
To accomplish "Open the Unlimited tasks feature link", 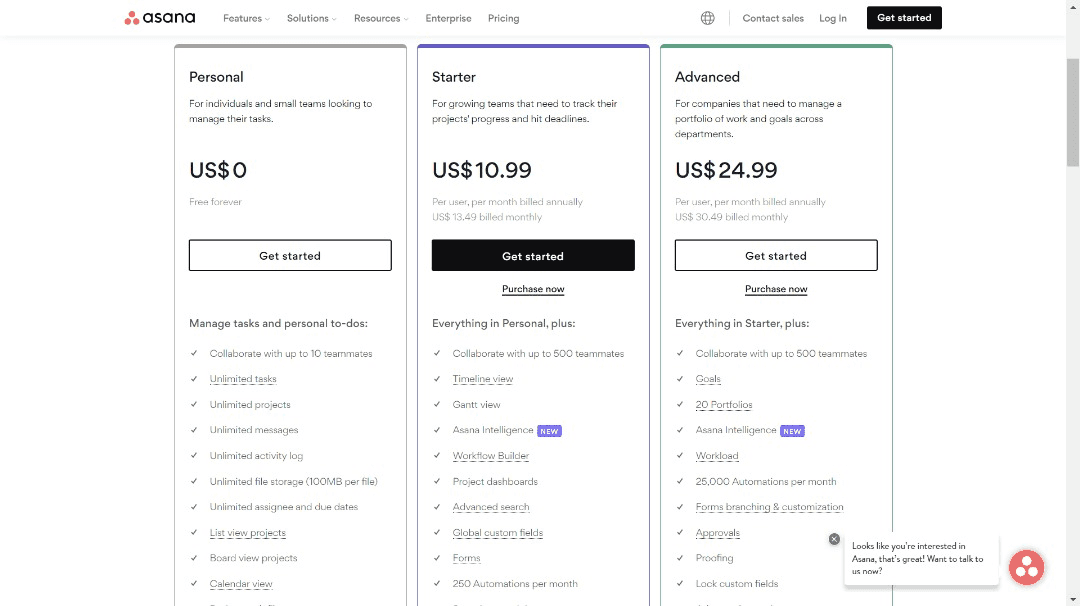I will tap(242, 379).
